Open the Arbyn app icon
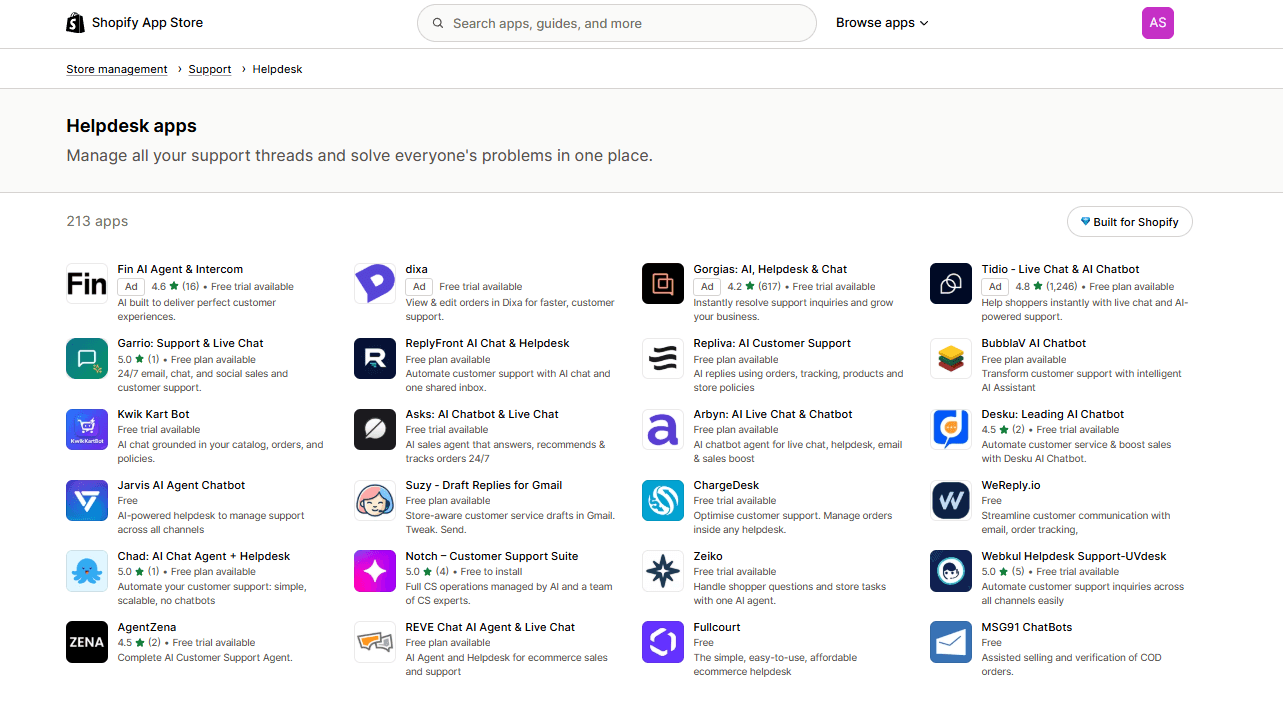Image resolution: width=1283 pixels, height=701 pixels. tap(663, 429)
